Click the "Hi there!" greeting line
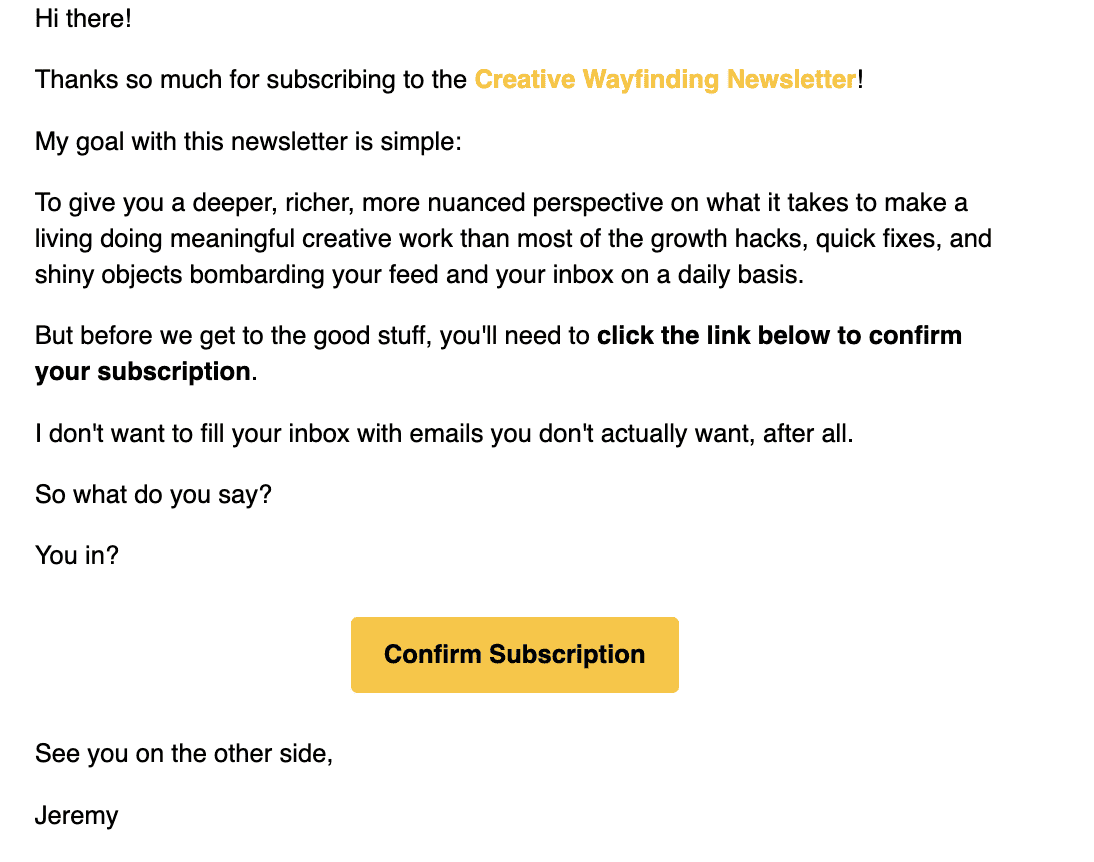The image size is (1094, 862). click(83, 18)
